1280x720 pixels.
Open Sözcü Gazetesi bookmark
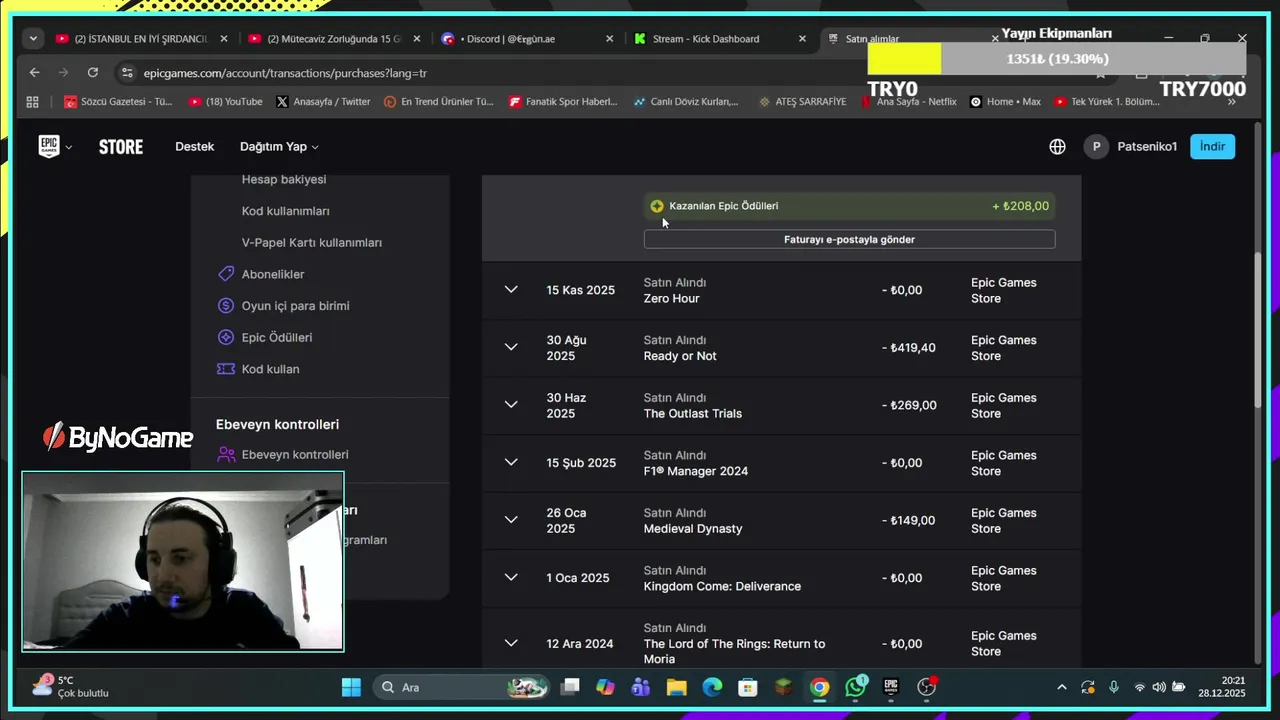coord(118,101)
